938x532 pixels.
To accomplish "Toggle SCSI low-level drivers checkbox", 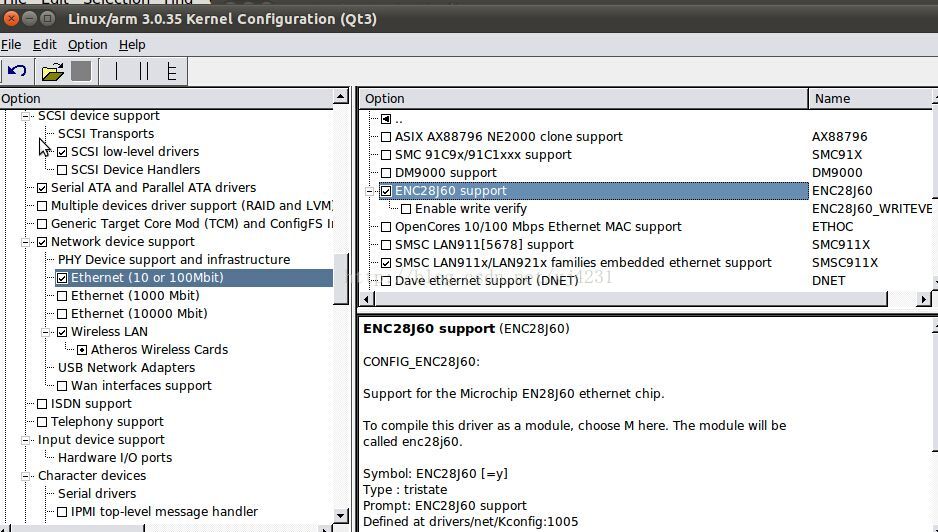I will 62,152.
